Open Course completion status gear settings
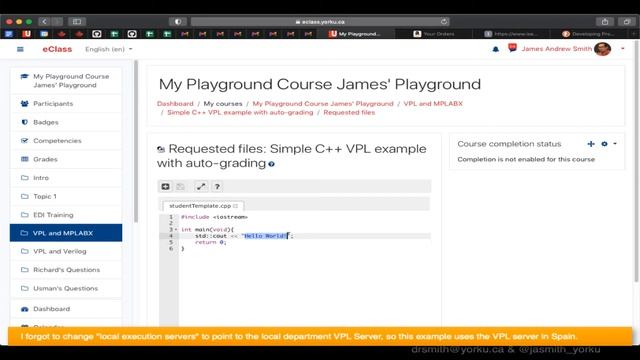 pyautogui.click(x=604, y=144)
